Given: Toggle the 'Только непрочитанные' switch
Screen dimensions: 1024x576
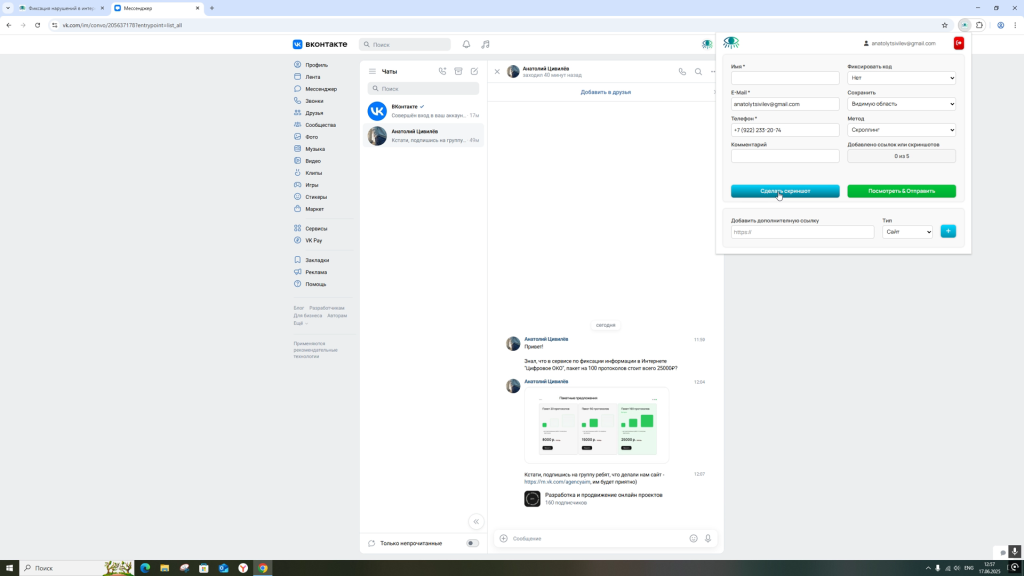Looking at the screenshot, I should 472,543.
